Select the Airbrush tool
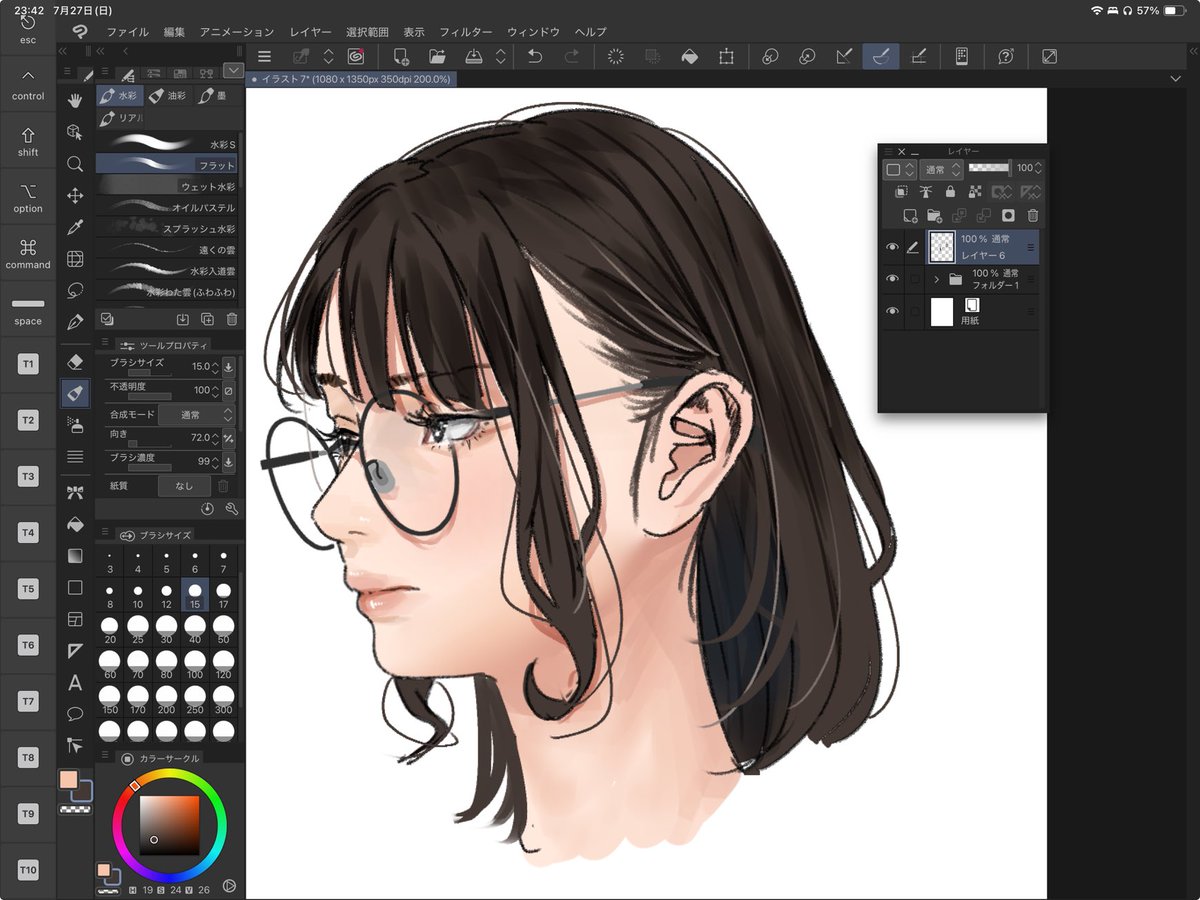This screenshot has width=1200, height=900. pyautogui.click(x=75, y=425)
